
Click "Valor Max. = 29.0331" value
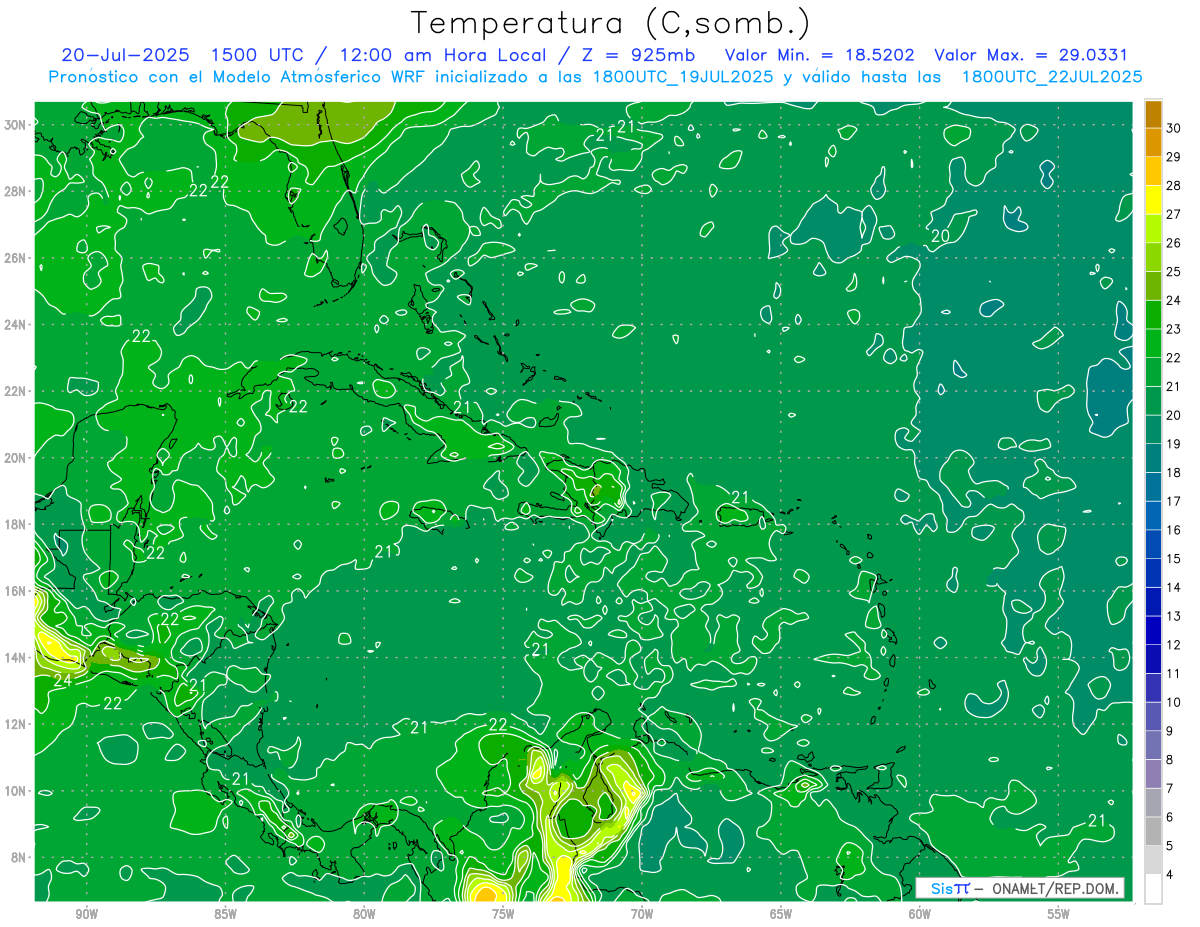[1030, 55]
